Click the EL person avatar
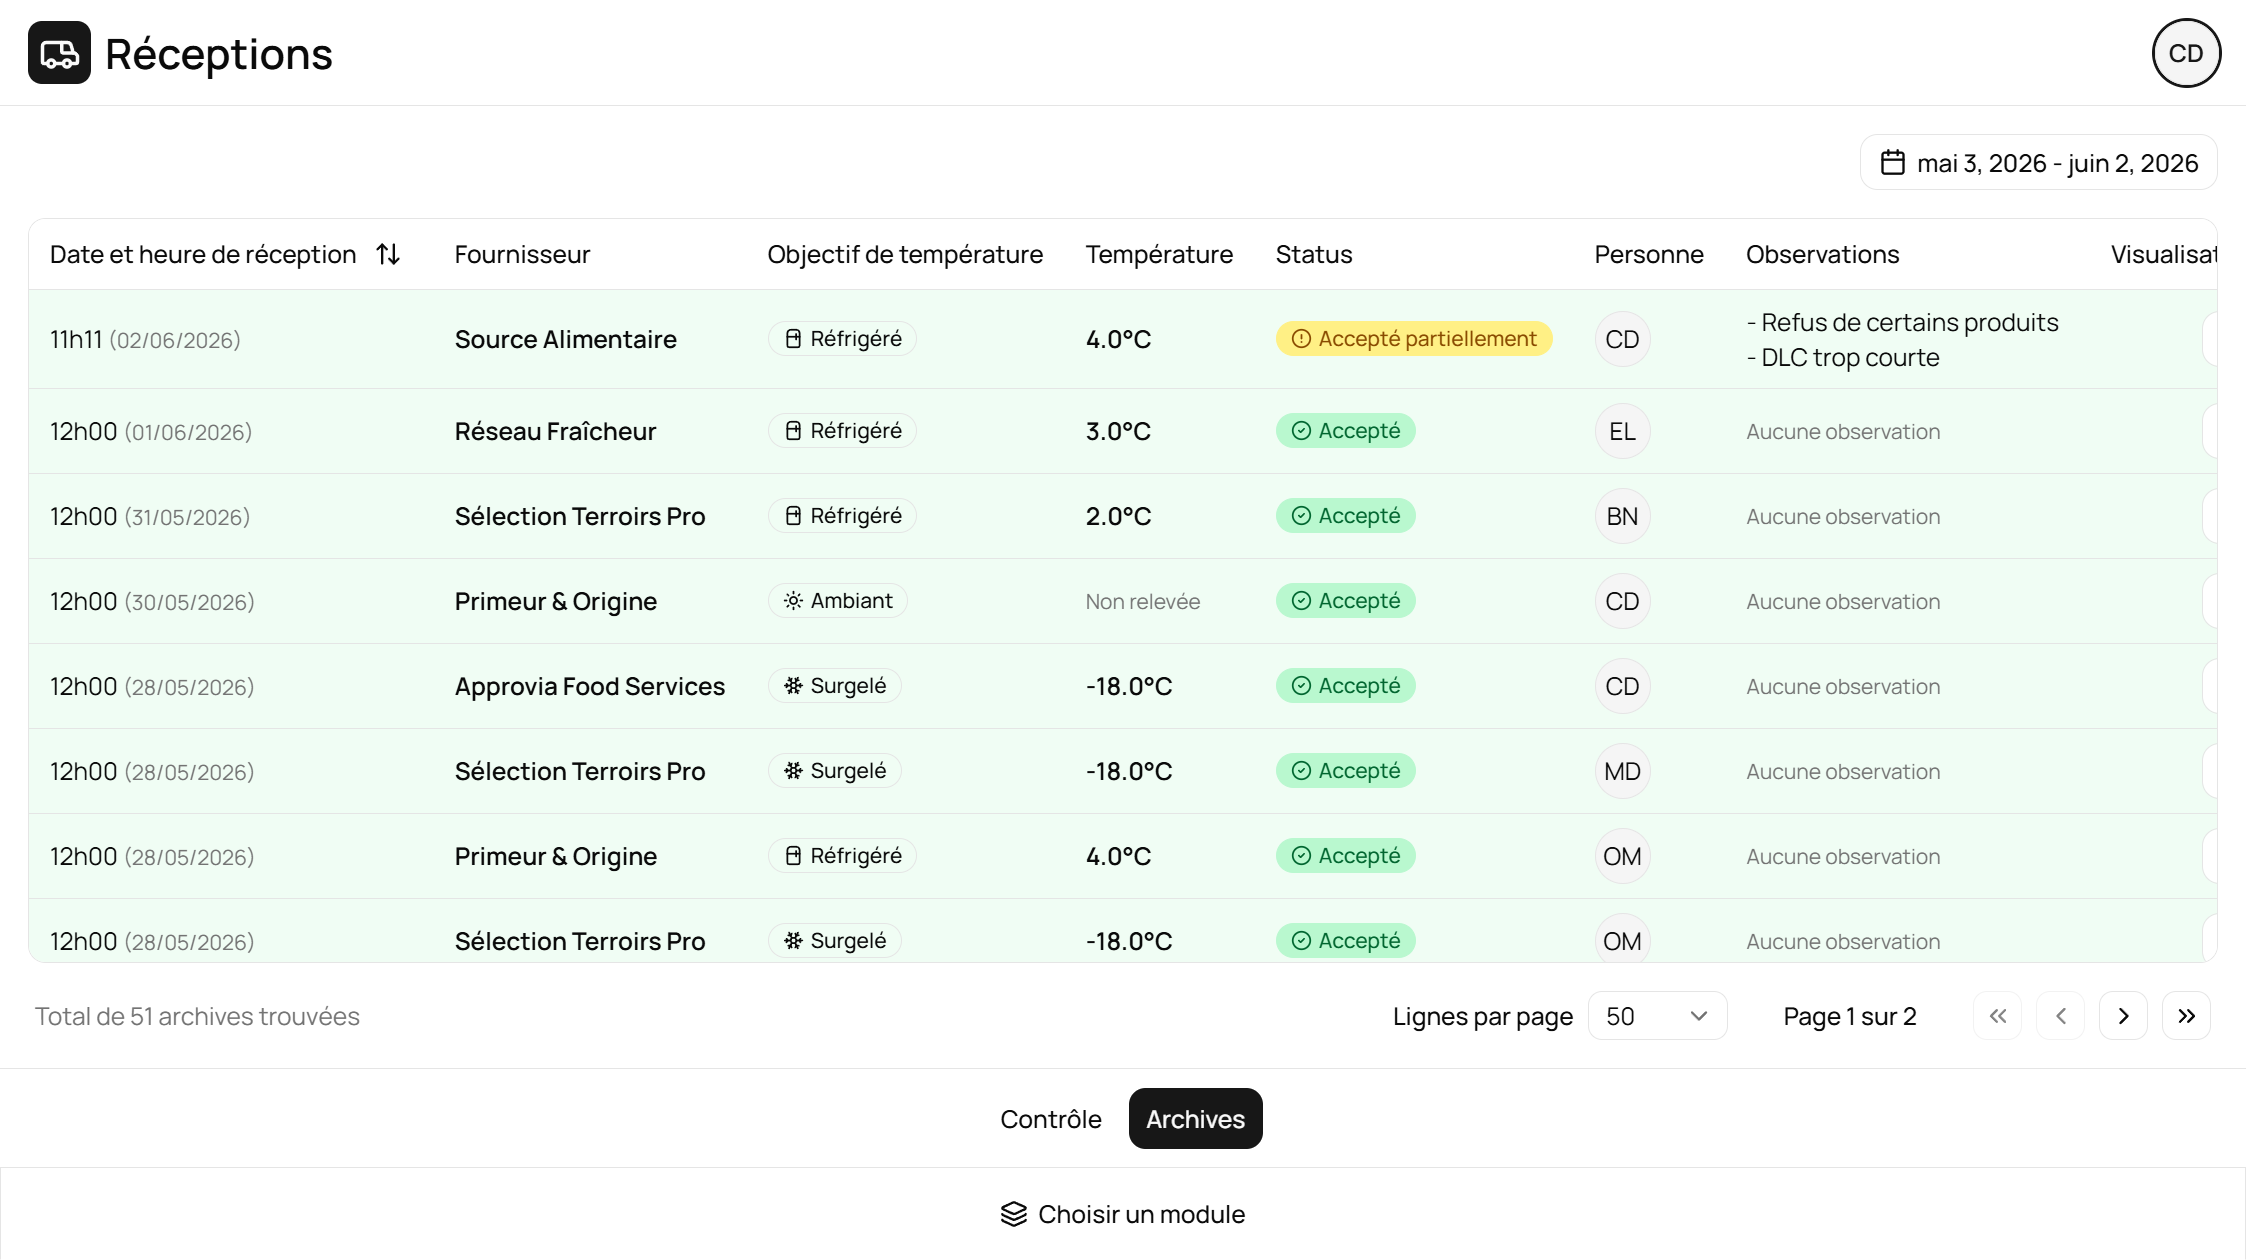 [x=1622, y=431]
